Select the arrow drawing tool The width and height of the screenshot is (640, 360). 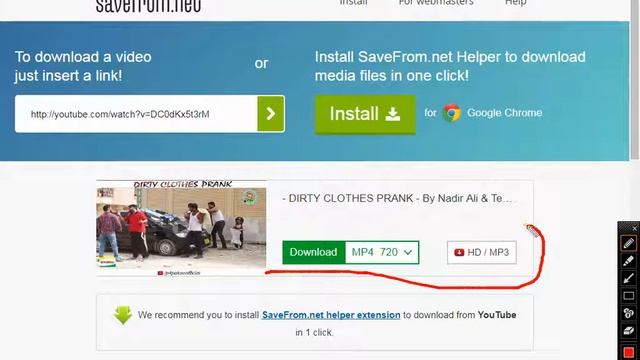point(628,278)
